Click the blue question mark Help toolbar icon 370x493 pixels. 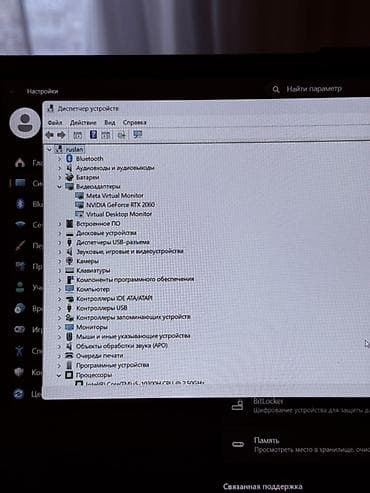pyautogui.click(x=93, y=135)
